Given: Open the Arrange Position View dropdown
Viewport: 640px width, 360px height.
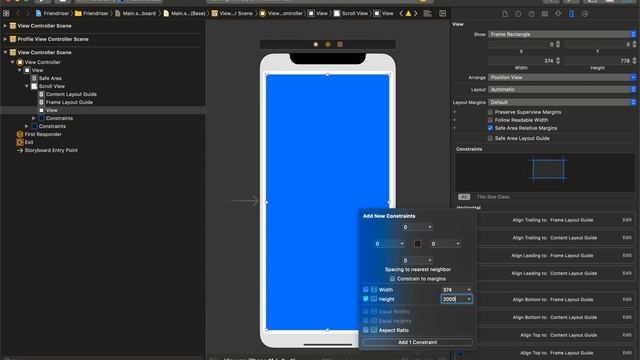Looking at the screenshot, I should coord(562,77).
